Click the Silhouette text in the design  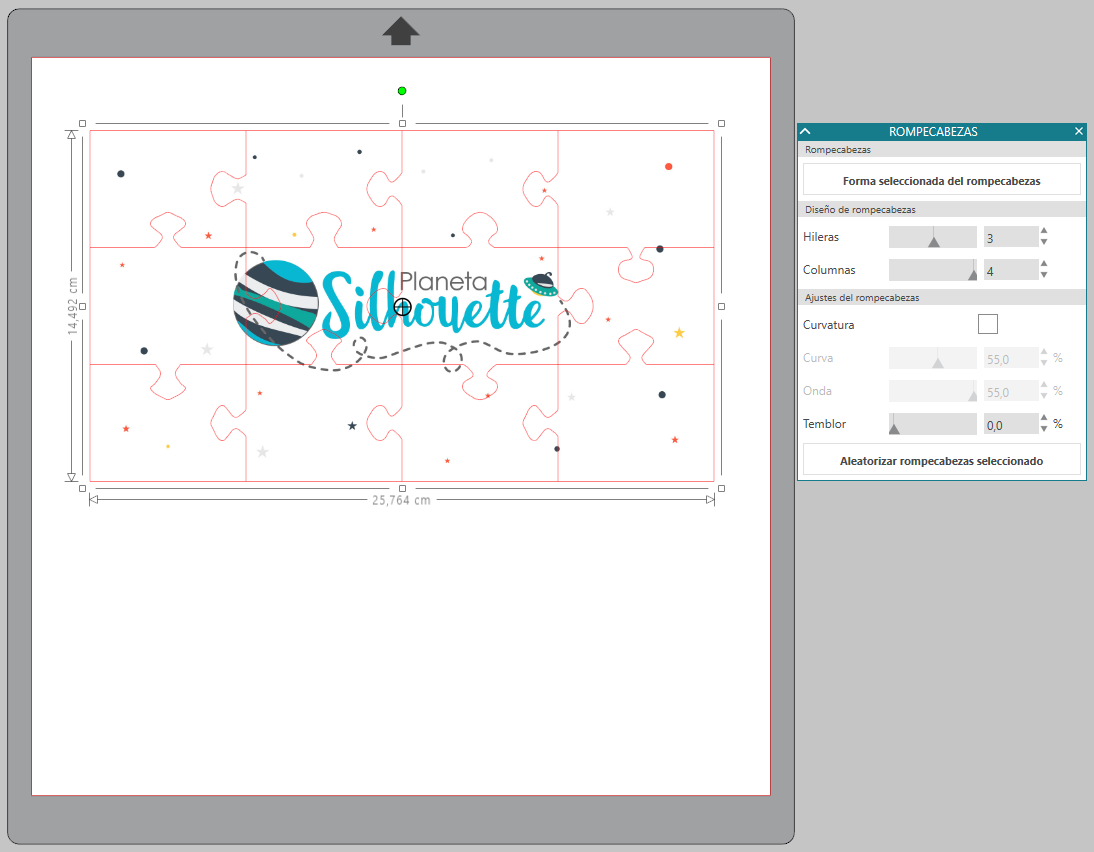coord(433,307)
